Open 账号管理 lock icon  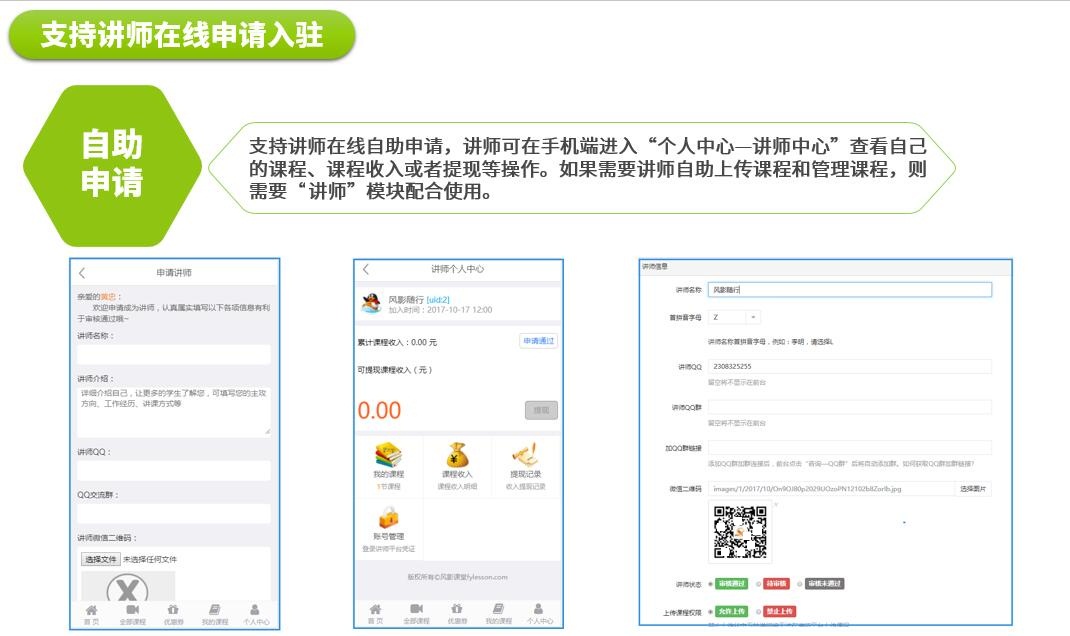coord(388,518)
